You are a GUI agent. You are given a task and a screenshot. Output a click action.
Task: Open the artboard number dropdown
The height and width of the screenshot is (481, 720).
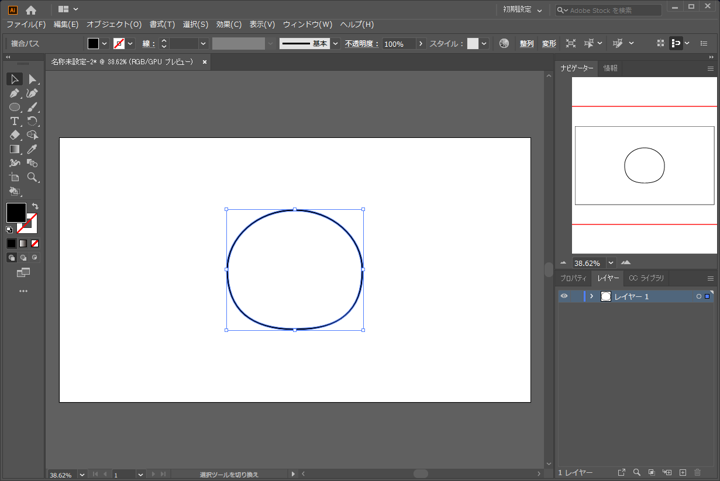point(141,475)
